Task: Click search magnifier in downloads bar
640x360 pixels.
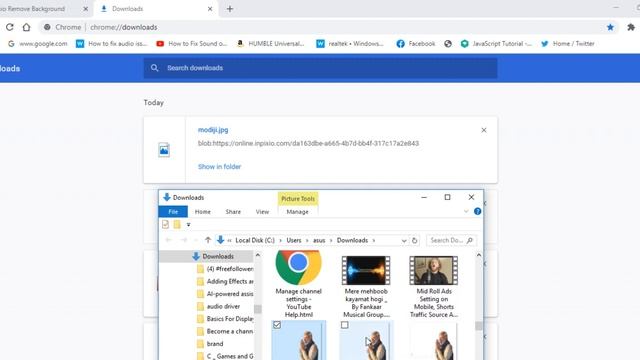Action: coord(154,68)
